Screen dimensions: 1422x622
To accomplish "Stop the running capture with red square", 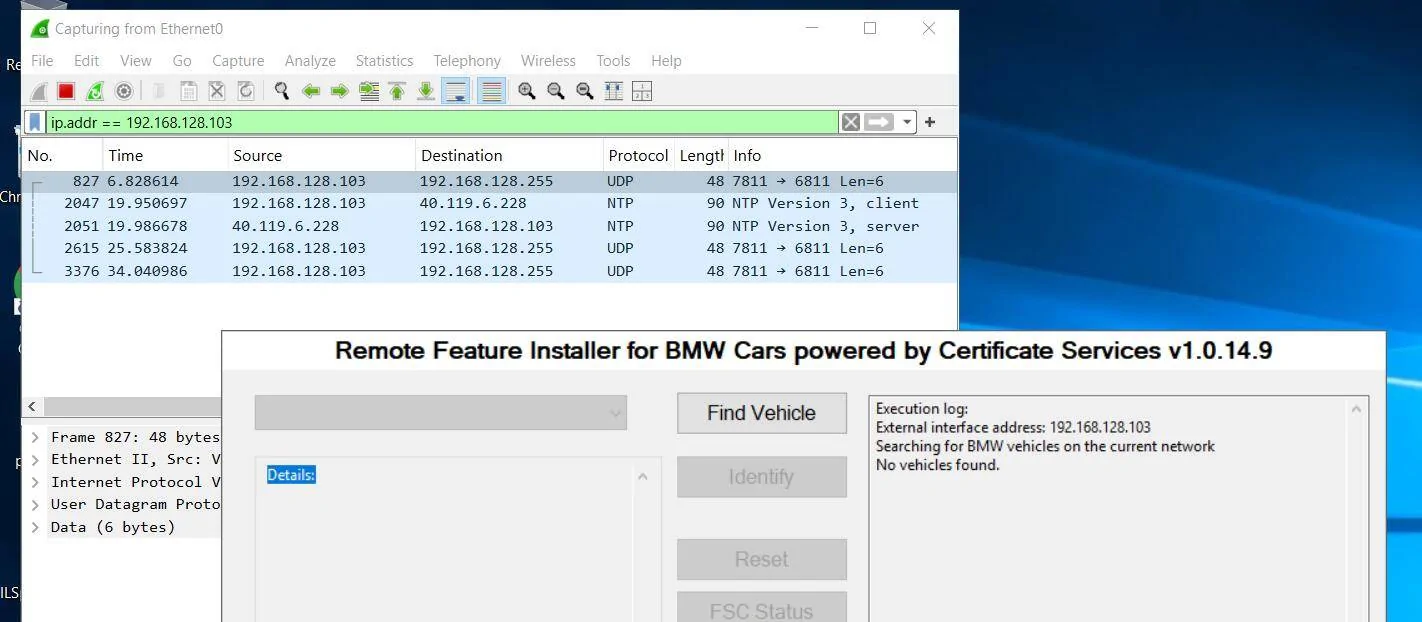I will tap(66, 91).
